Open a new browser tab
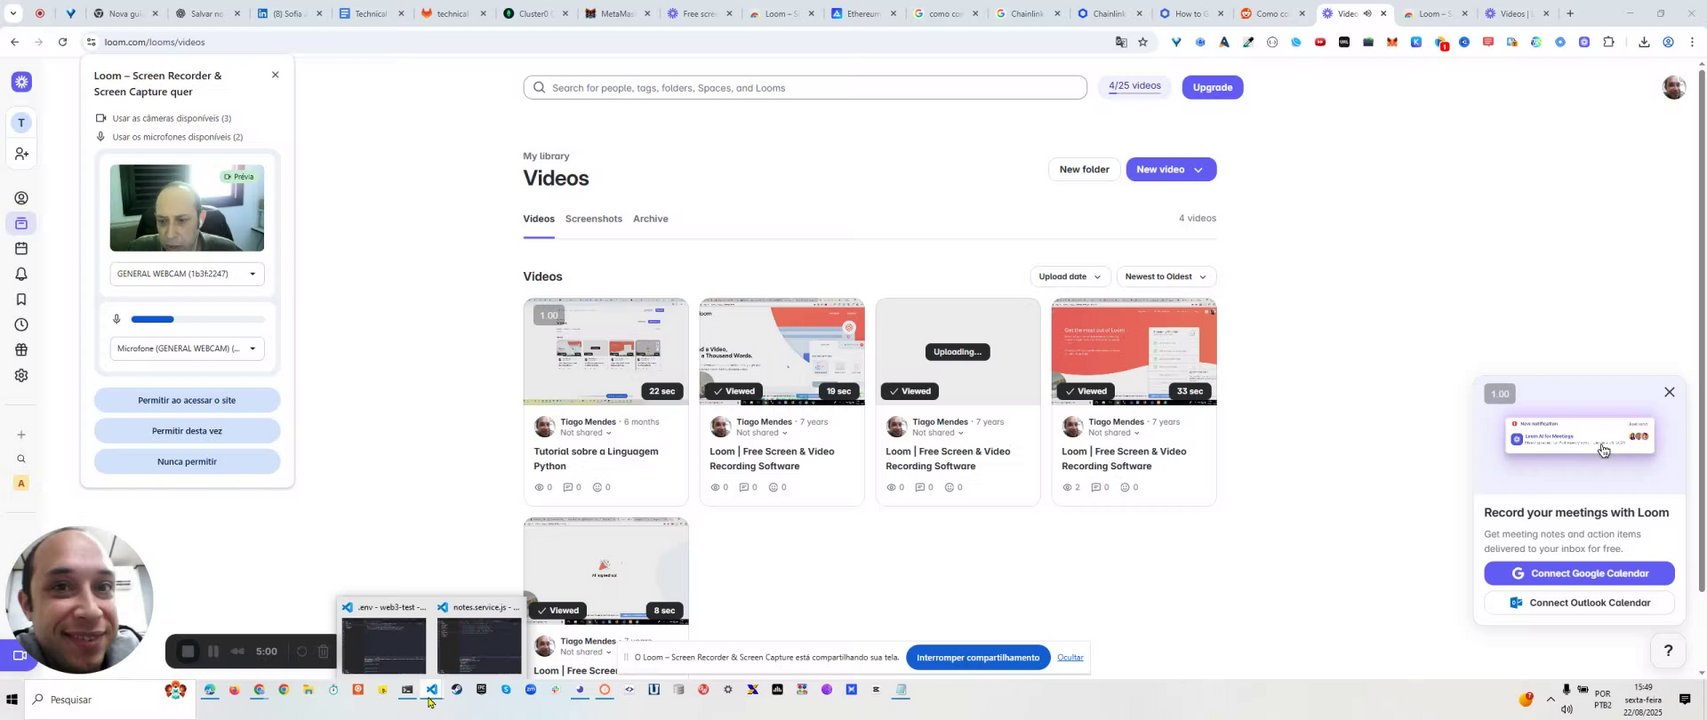The width and height of the screenshot is (1707, 720). (x=1570, y=14)
